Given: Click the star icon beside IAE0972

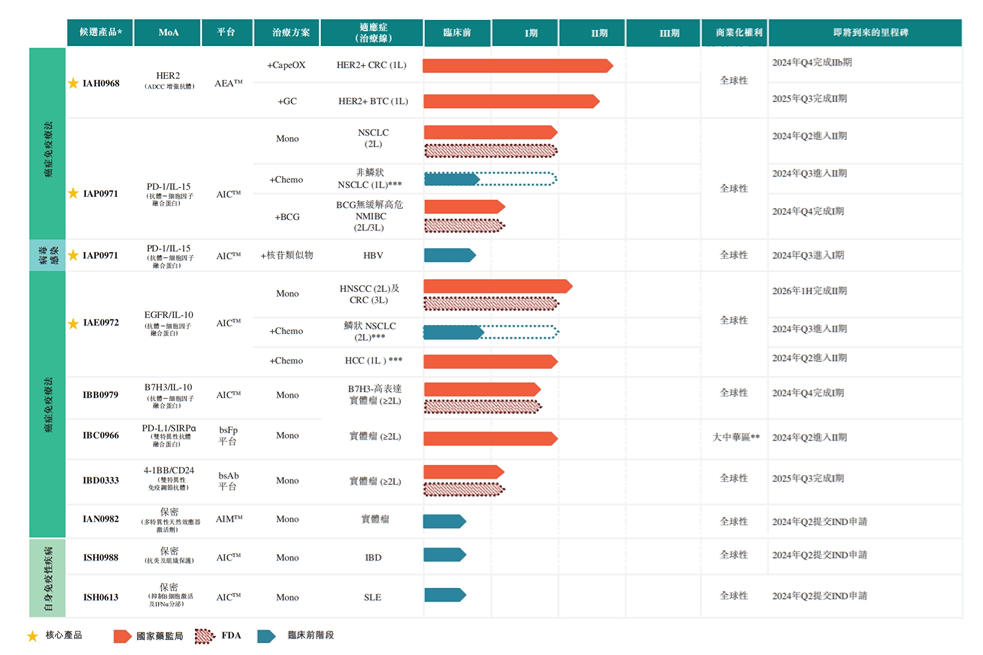Looking at the screenshot, I should [x=73, y=323].
